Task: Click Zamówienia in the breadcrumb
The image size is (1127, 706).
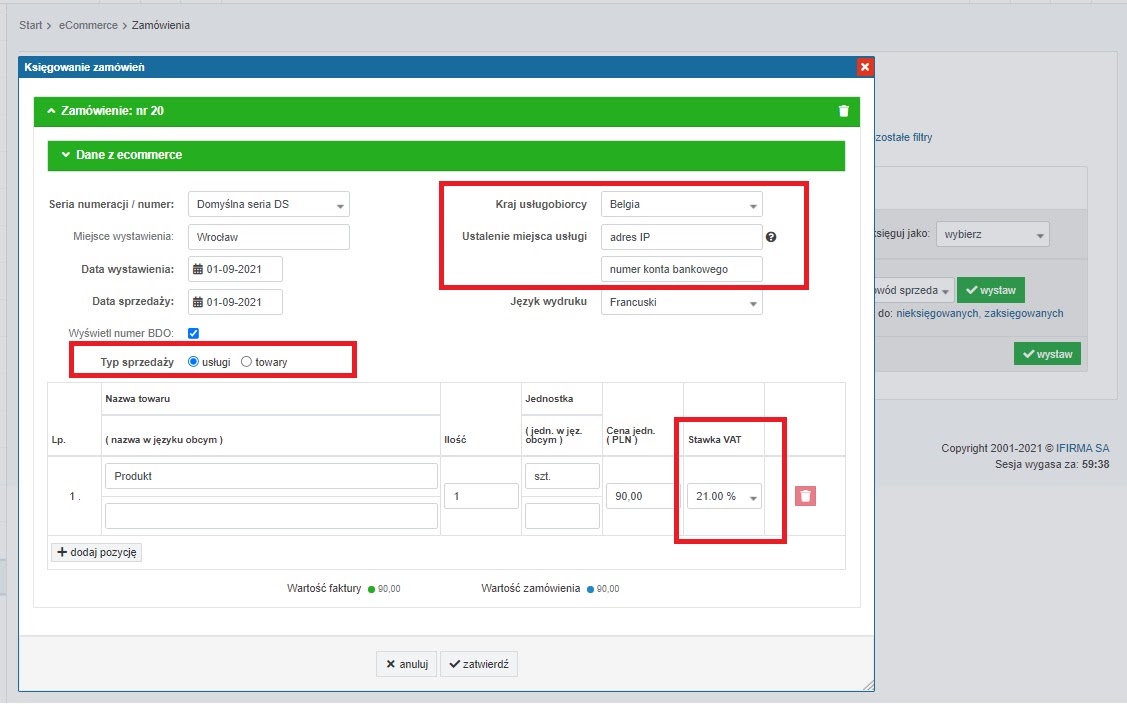Action: point(161,25)
